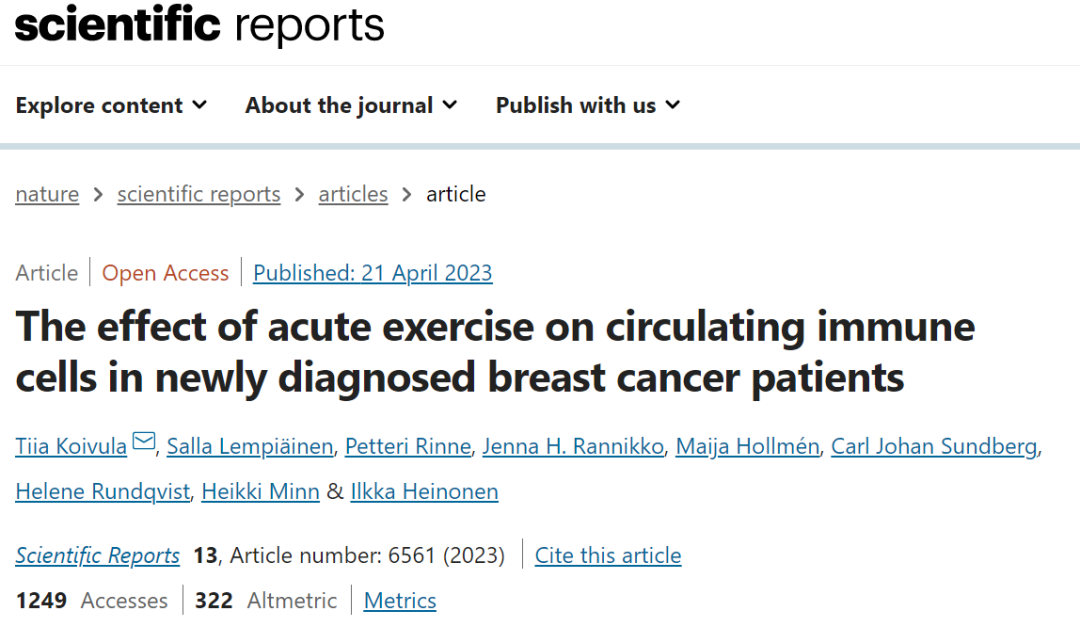Open scientific reports breadcrumb link
The height and width of the screenshot is (627, 1080).
pos(198,194)
